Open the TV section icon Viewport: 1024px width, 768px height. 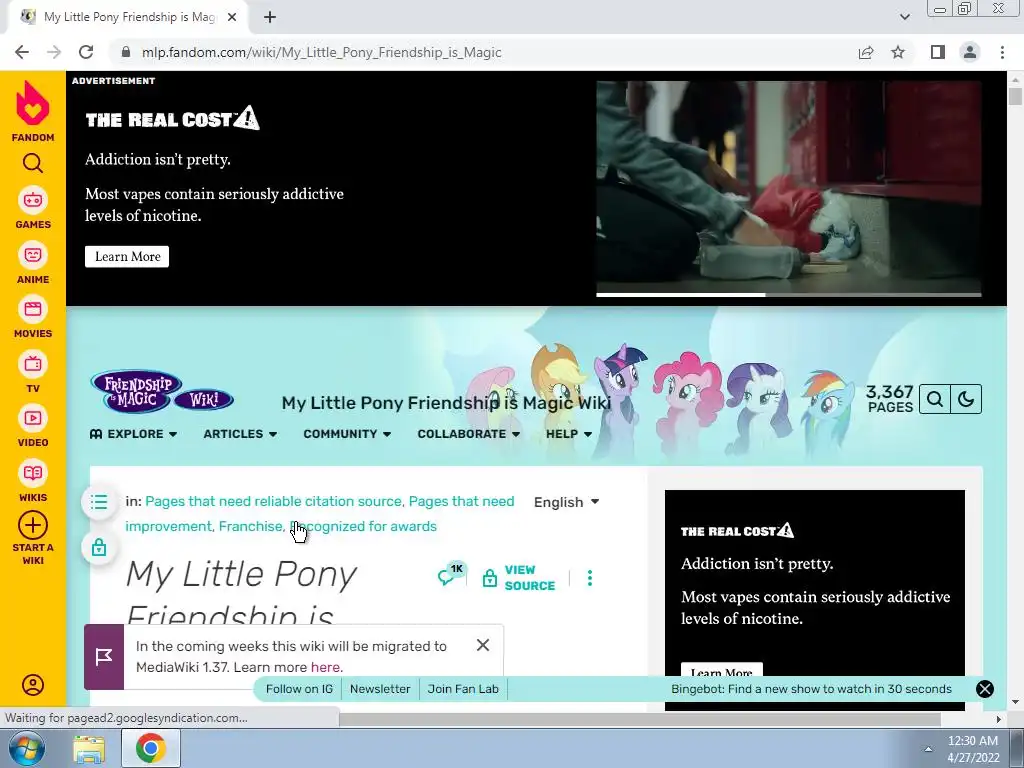pyautogui.click(x=33, y=364)
